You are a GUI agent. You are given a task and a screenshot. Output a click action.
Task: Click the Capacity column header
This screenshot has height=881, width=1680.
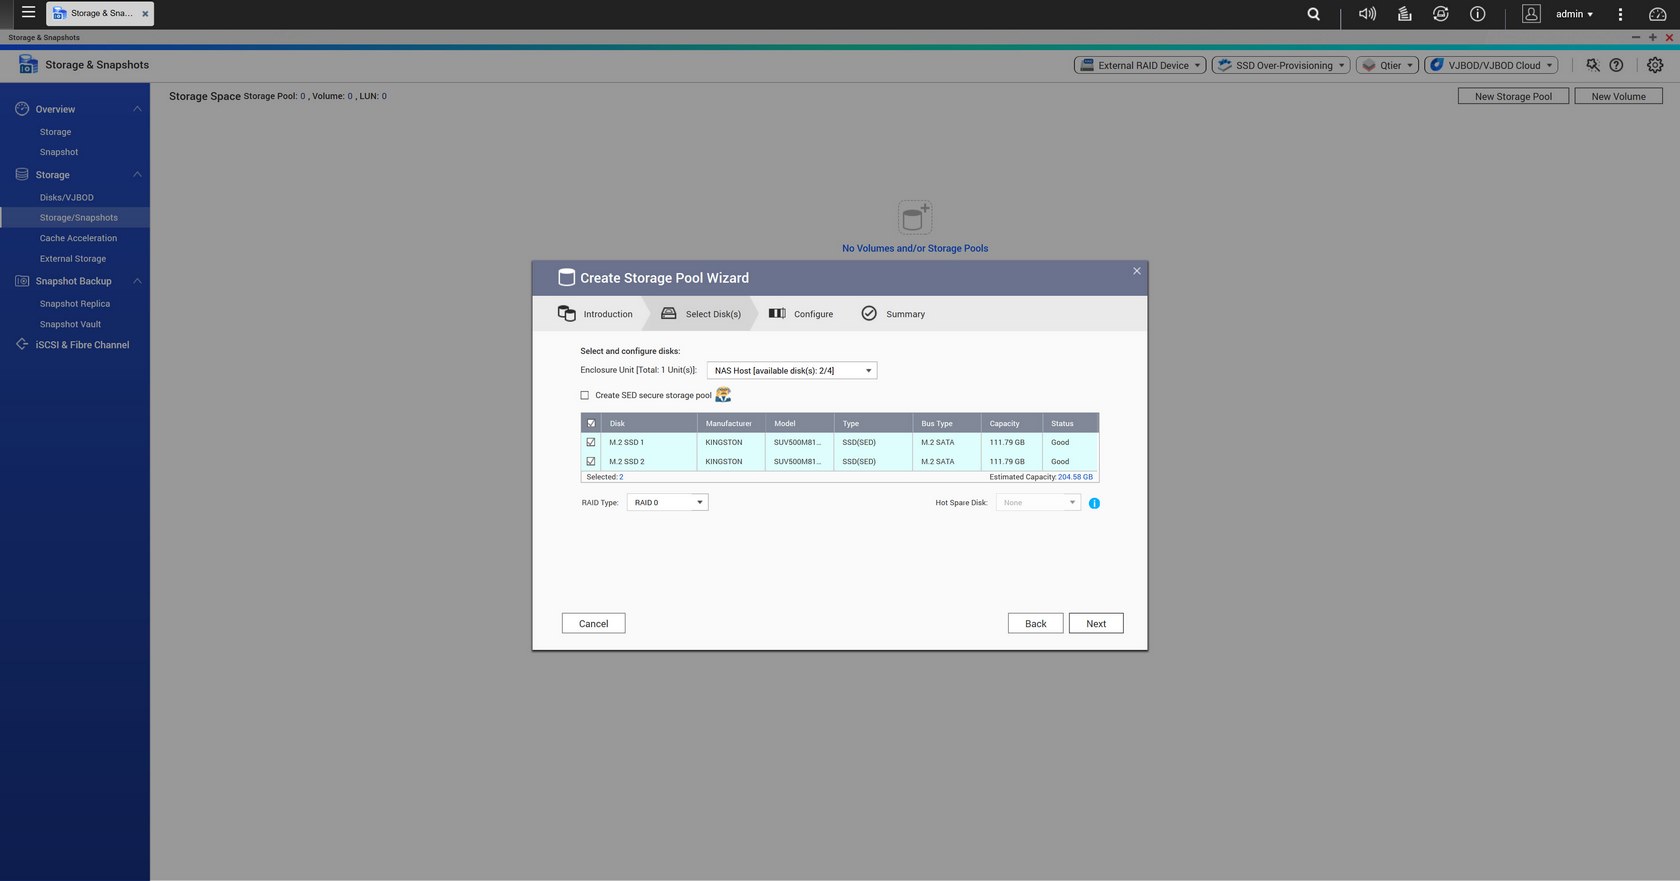tap(1011, 423)
